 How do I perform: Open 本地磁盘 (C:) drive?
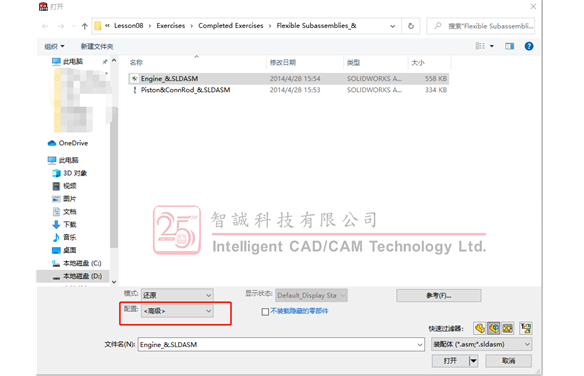(77, 263)
